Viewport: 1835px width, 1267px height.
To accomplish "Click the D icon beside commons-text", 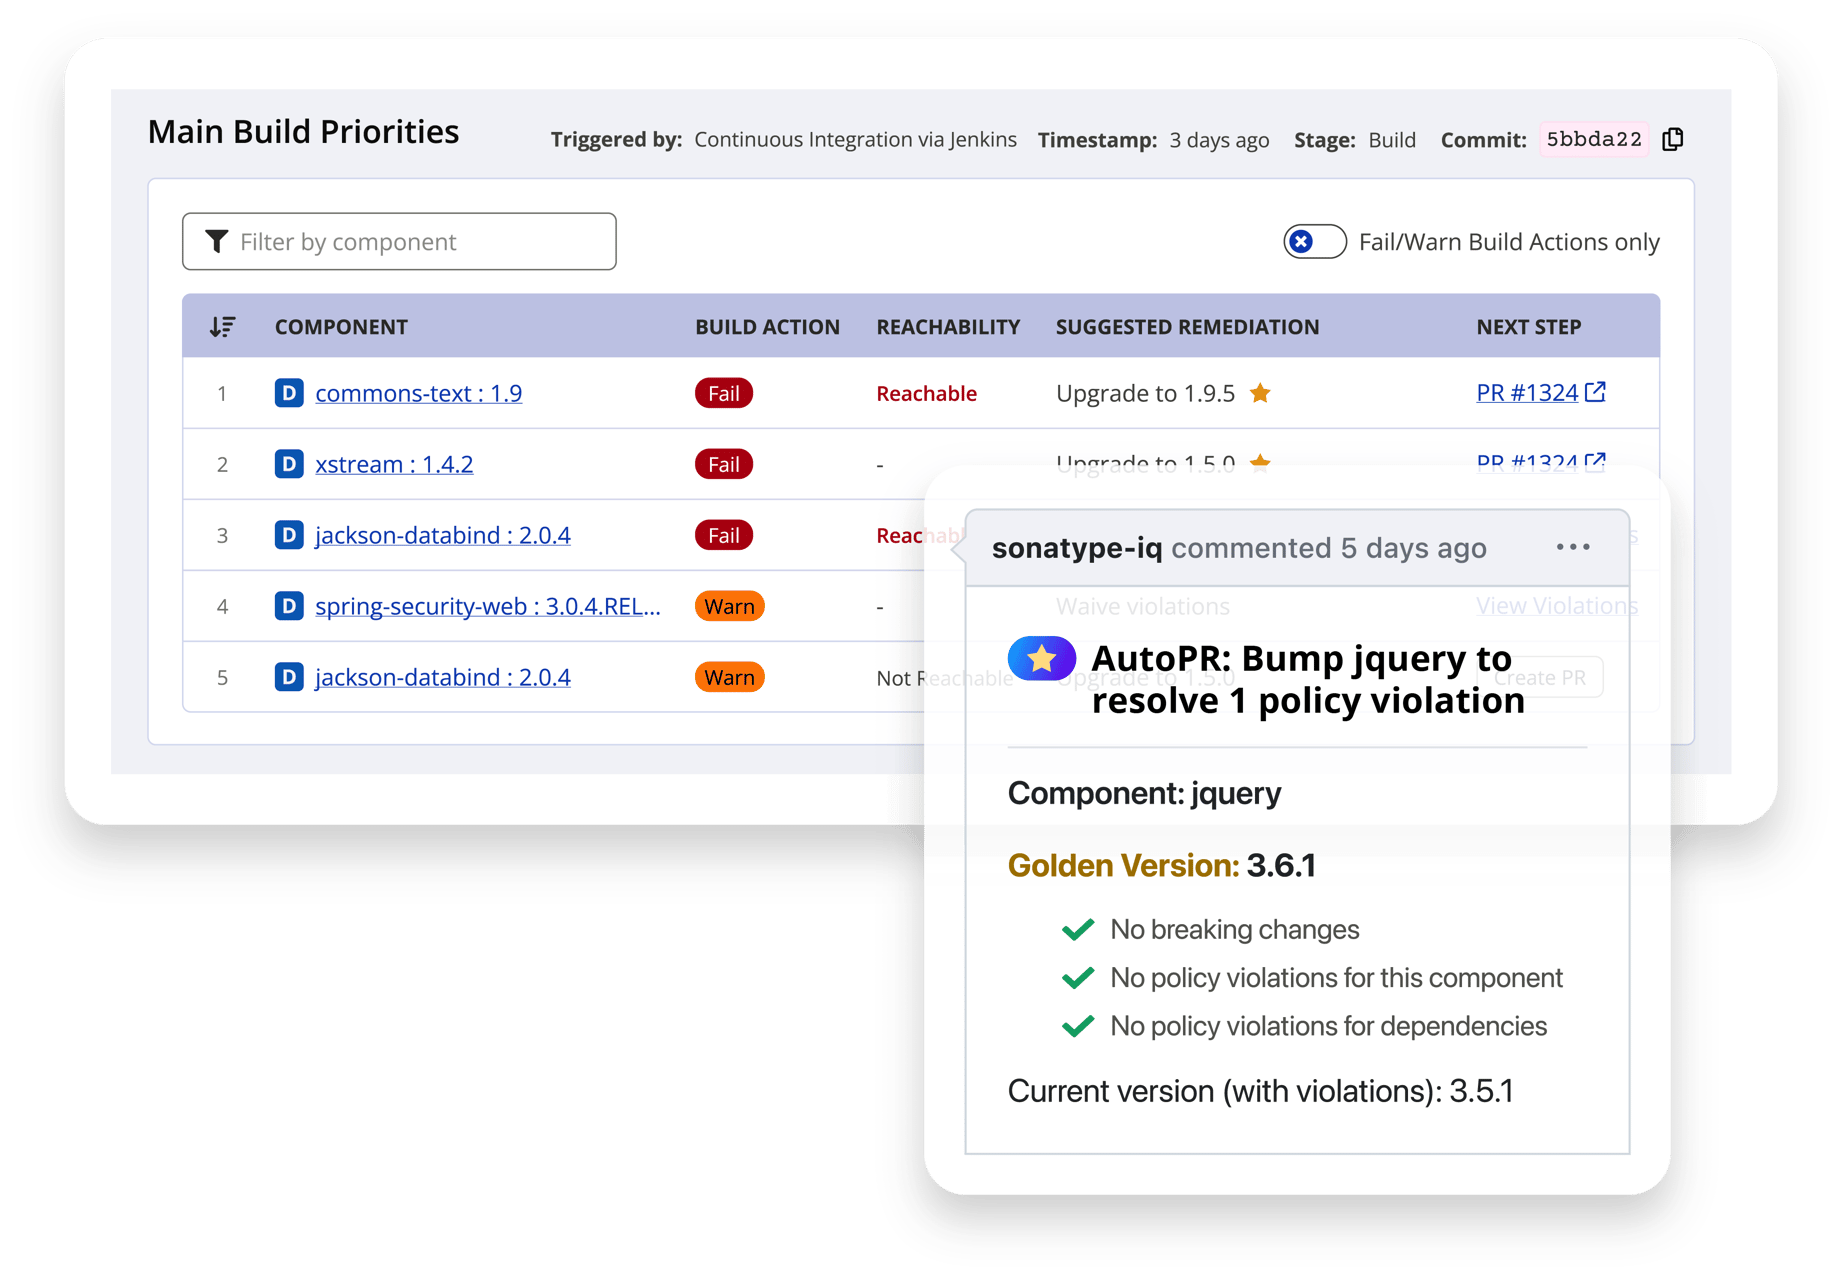I will 289,393.
